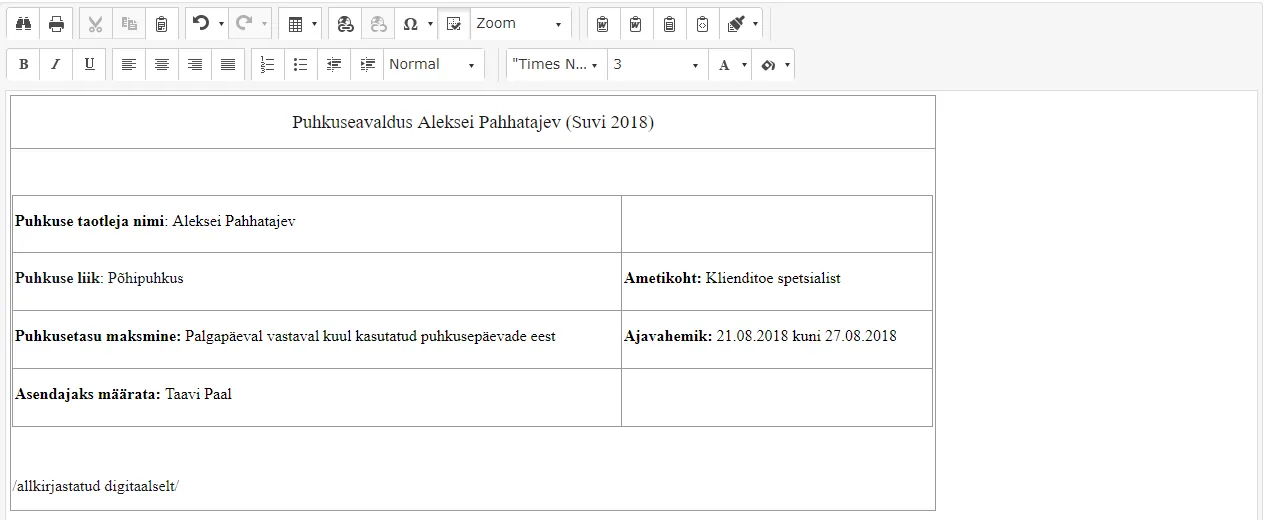1264x520 pixels.
Task: Open the Times New Roman font dropdown
Action: tap(556, 64)
